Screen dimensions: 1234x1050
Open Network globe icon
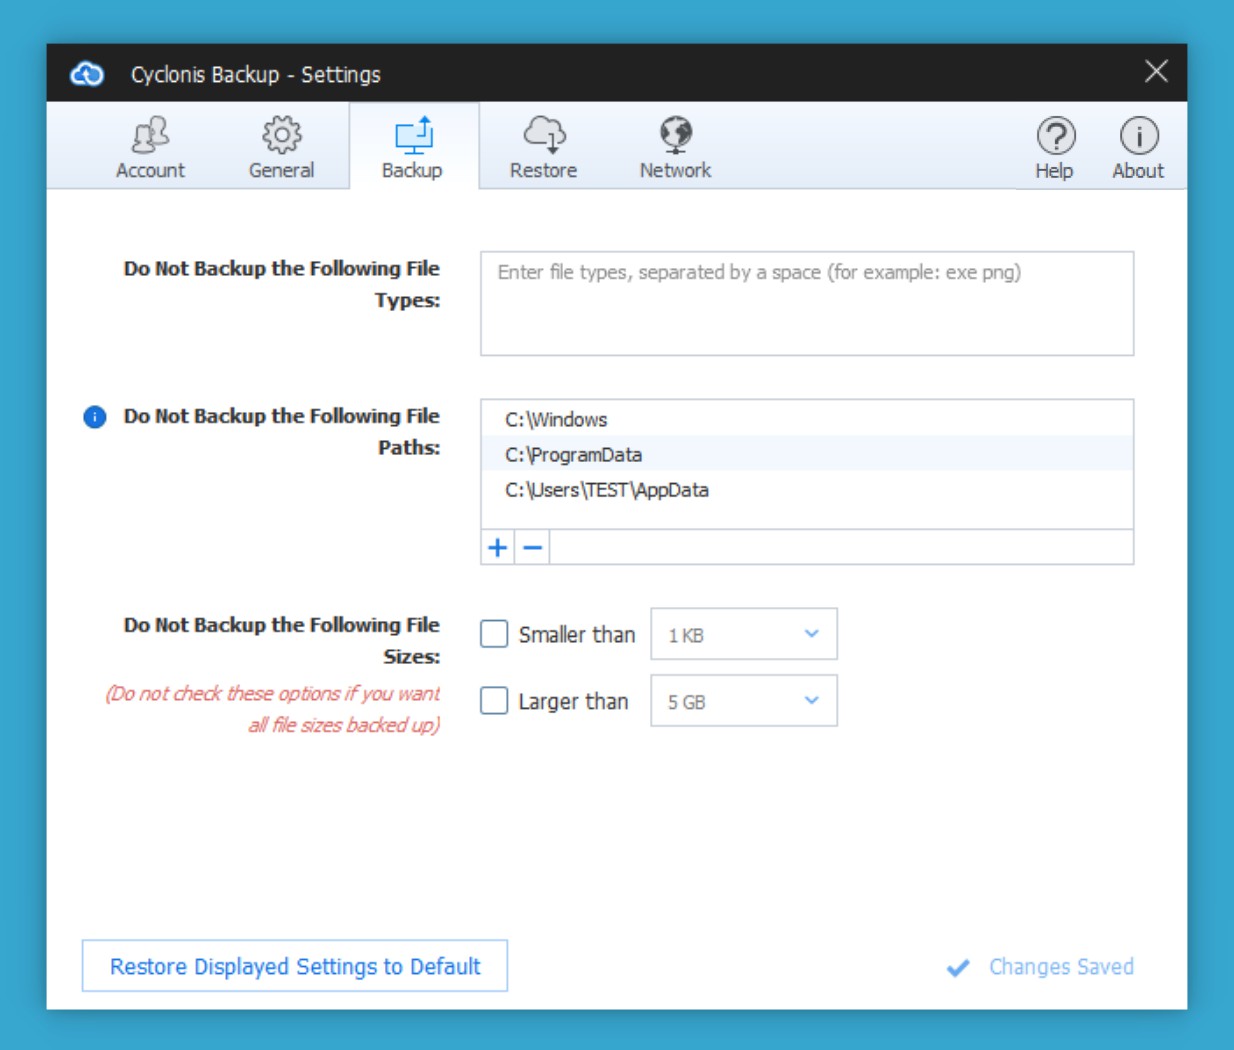point(675,135)
